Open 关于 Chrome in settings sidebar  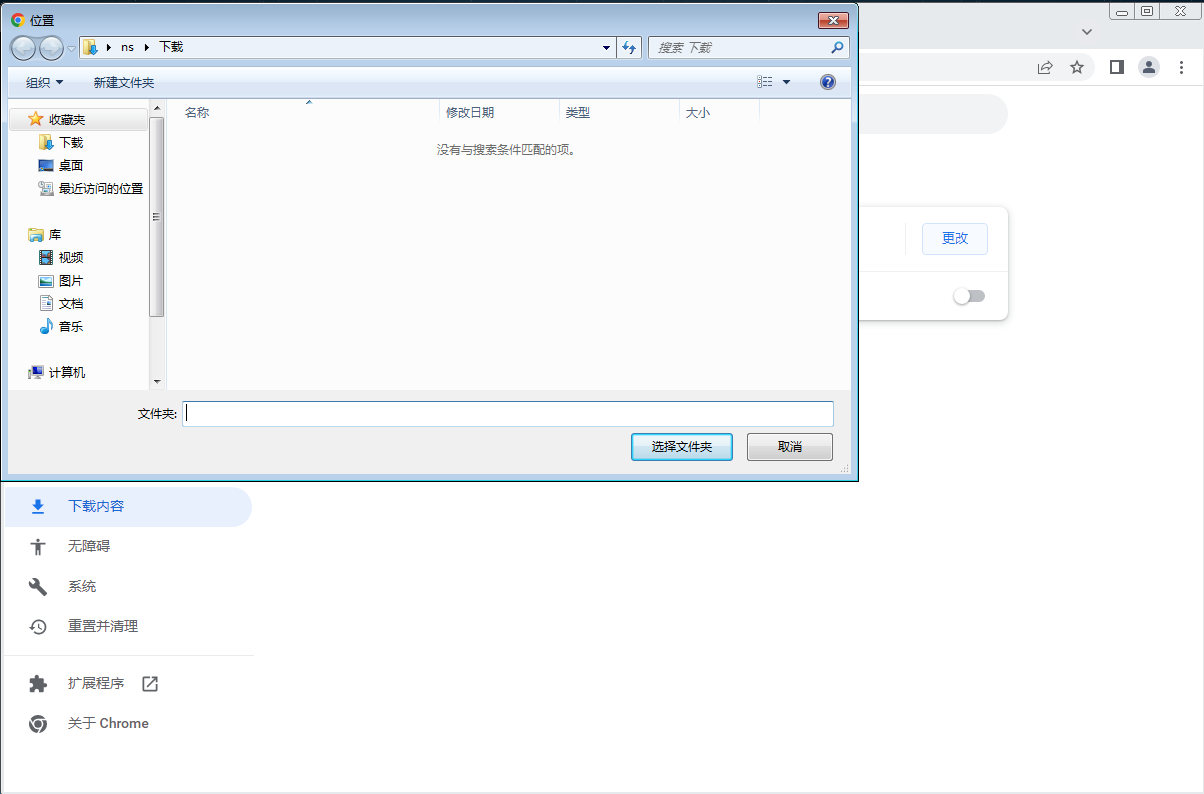pos(128,724)
